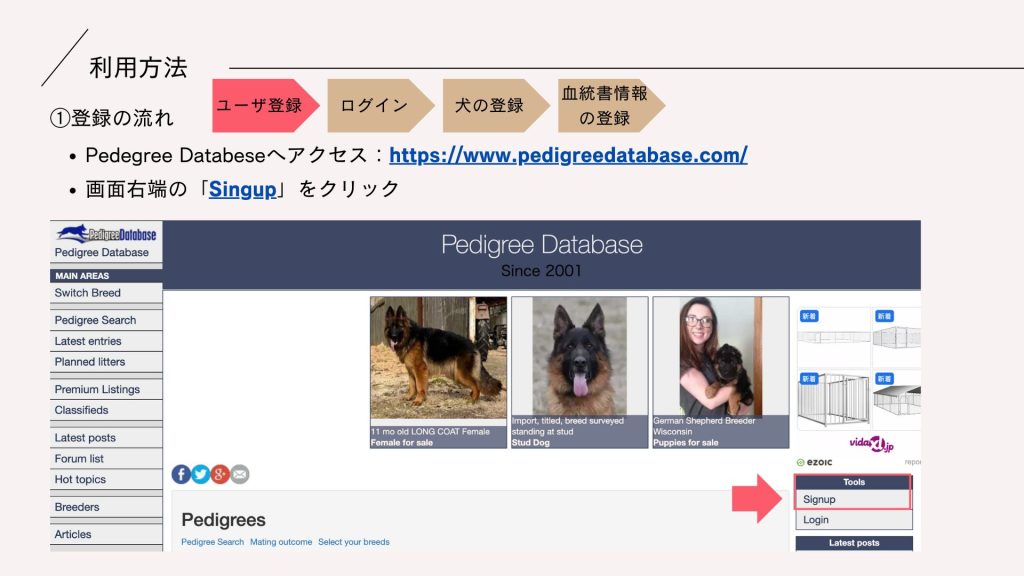The width and height of the screenshot is (1024, 576).
Task: Open the Puppies for sale listing thumbnail
Action: click(721, 372)
